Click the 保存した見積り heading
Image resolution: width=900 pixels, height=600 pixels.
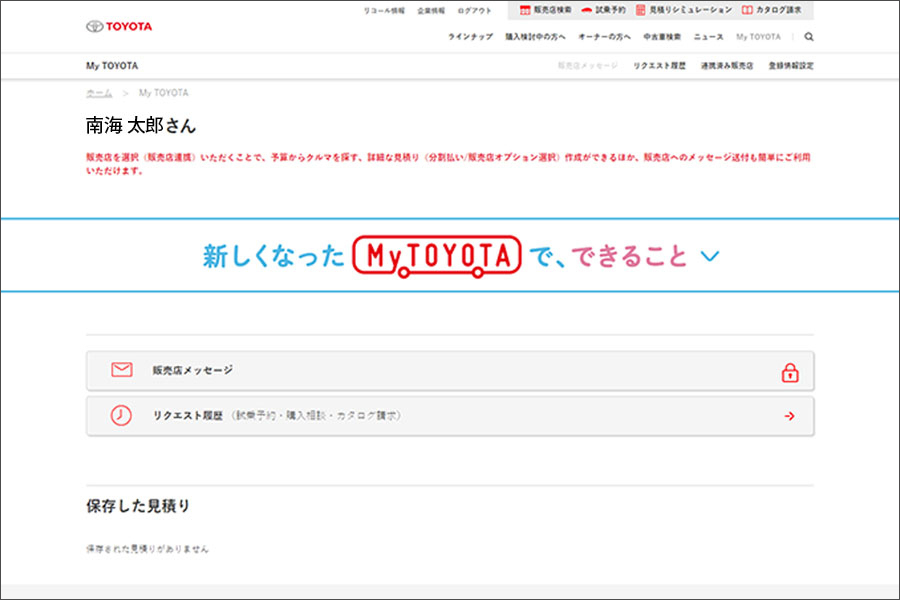coord(138,506)
